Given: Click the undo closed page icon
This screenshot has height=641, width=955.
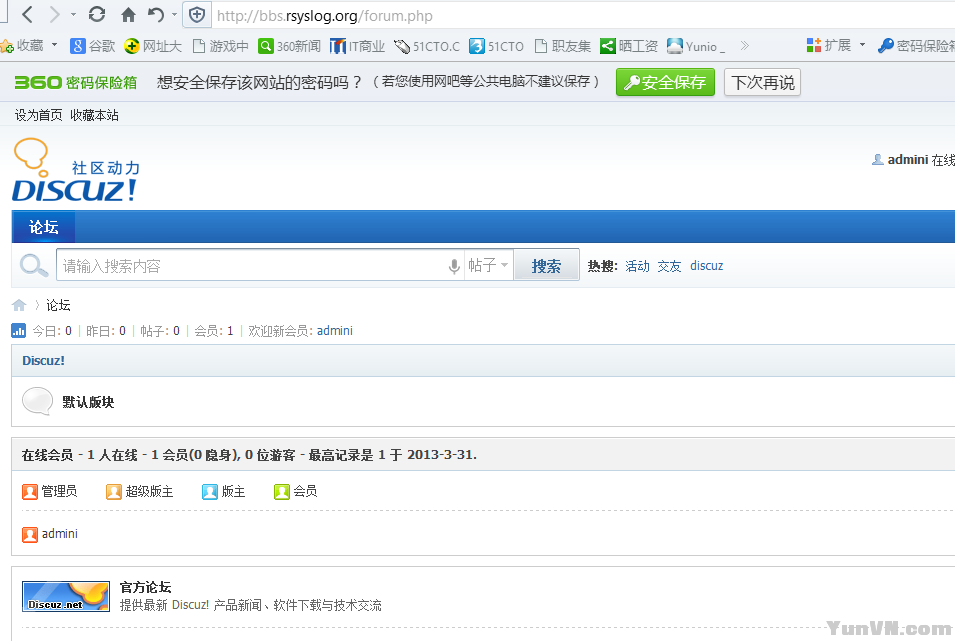Looking at the screenshot, I should click(157, 15).
